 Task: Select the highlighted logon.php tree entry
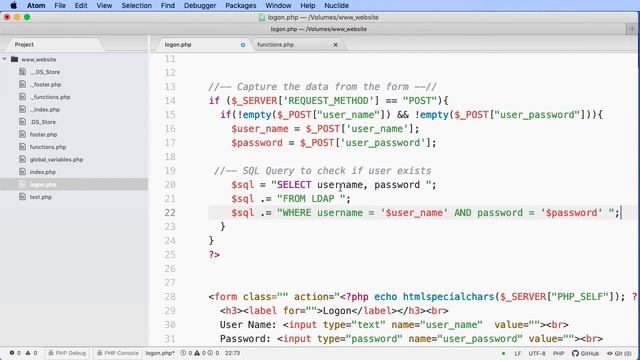(x=74, y=184)
